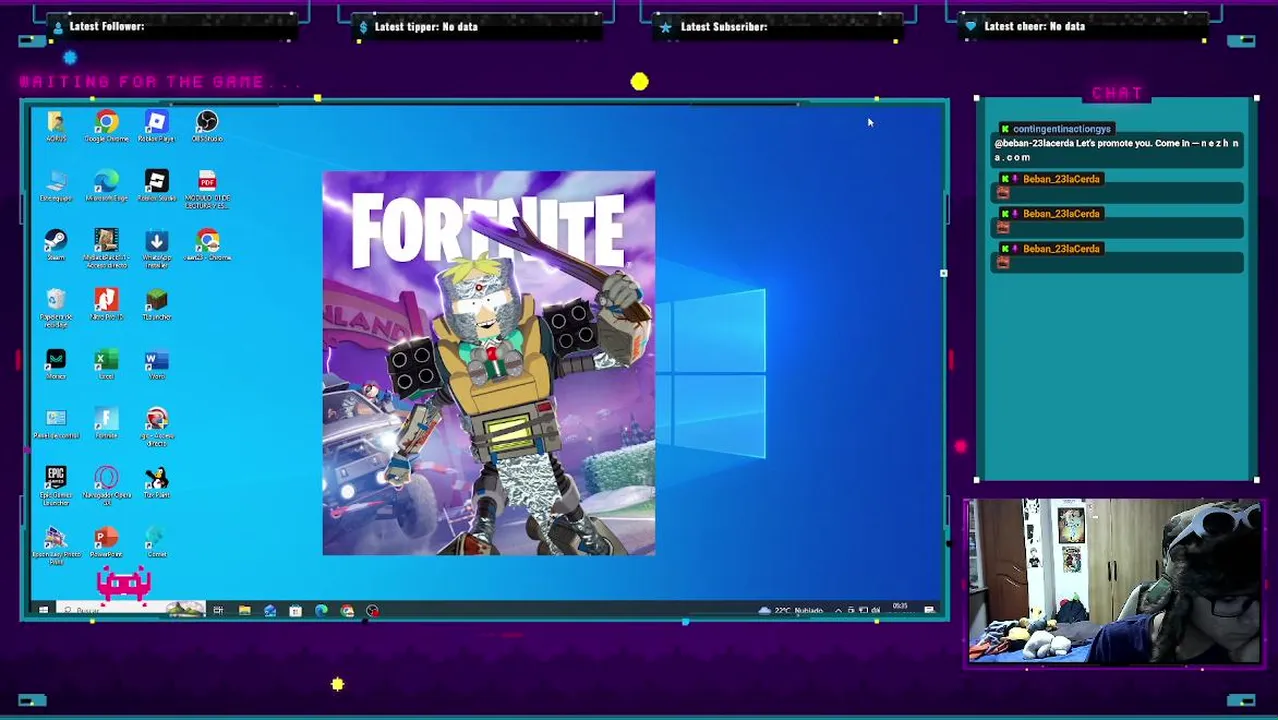Switch to Chrome in the taskbar

pos(347,610)
